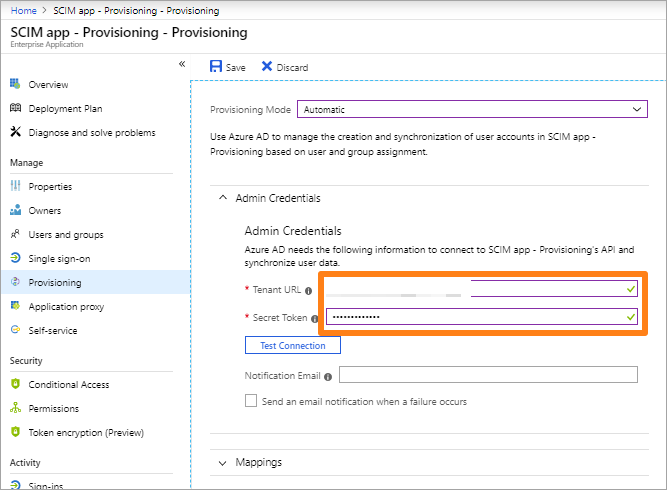Click the Application proxy icon
Screen dimensions: 667x490
click(x=15, y=305)
